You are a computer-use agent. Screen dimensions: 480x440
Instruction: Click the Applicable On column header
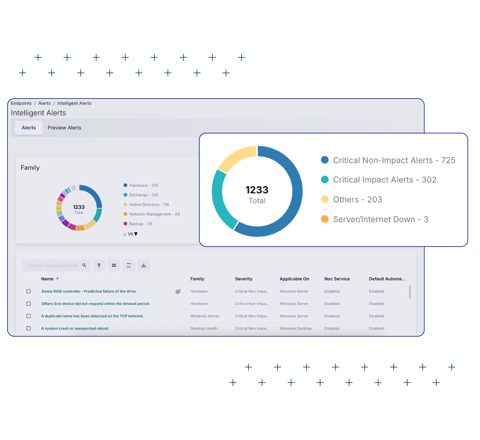pos(294,279)
